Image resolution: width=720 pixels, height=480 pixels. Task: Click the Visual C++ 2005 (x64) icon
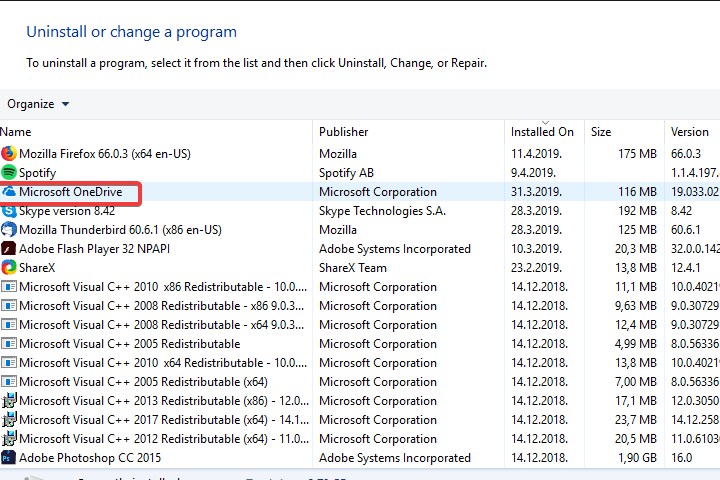pos(9,382)
